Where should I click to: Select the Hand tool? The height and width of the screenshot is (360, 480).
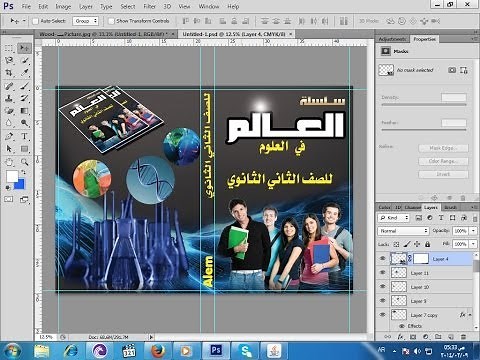pyautogui.click(x=9, y=162)
